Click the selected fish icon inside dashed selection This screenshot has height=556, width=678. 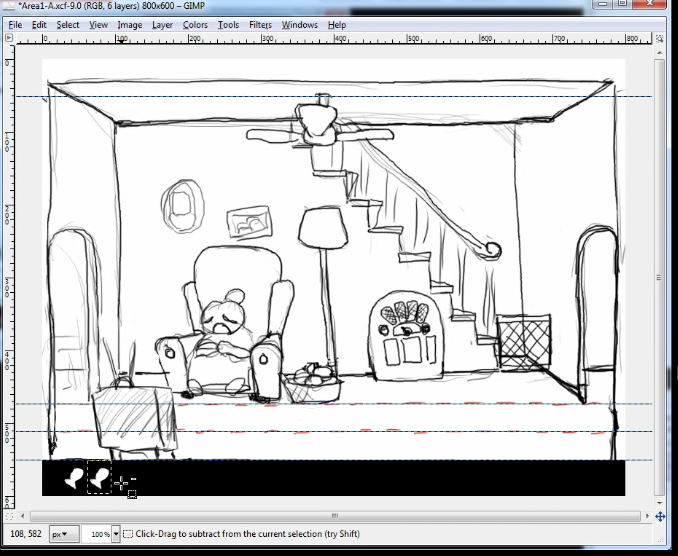click(99, 477)
